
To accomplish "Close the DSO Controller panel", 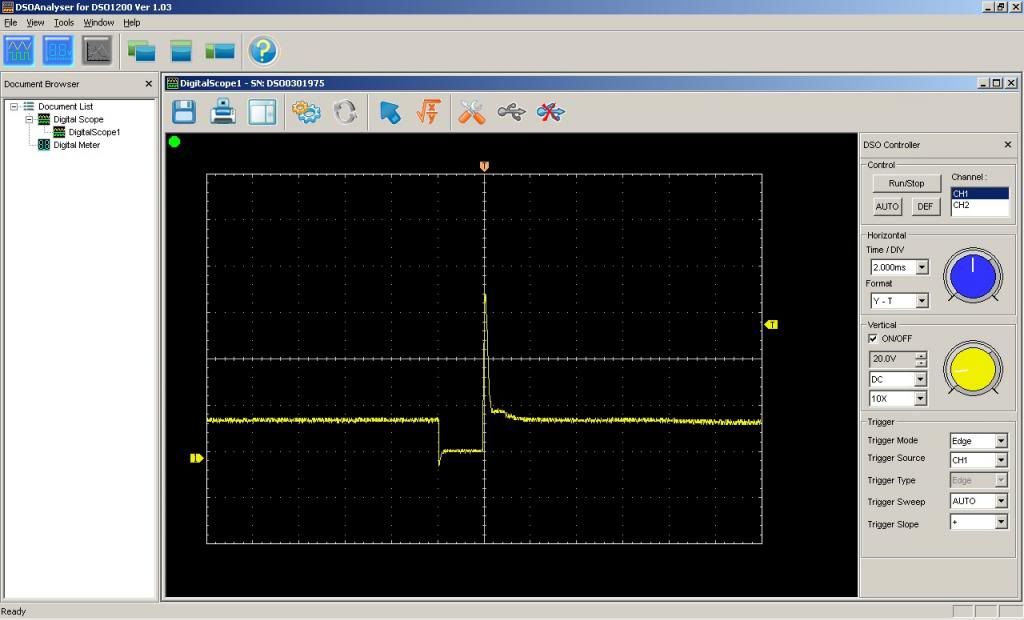I will 1008,144.
